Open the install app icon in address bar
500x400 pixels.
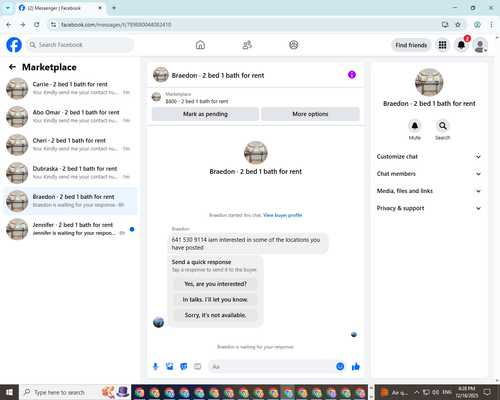click(445, 25)
